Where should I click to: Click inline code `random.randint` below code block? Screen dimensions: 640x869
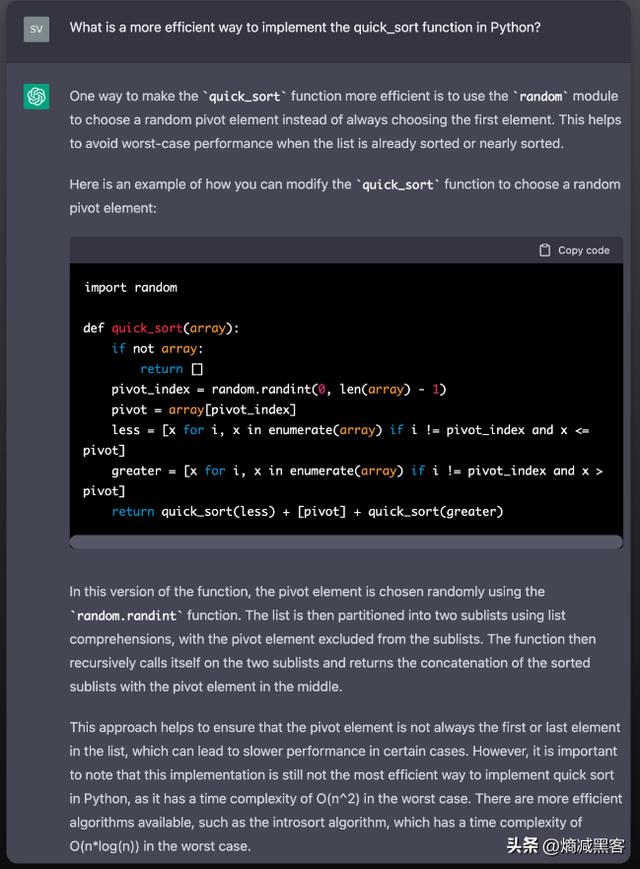(128, 615)
